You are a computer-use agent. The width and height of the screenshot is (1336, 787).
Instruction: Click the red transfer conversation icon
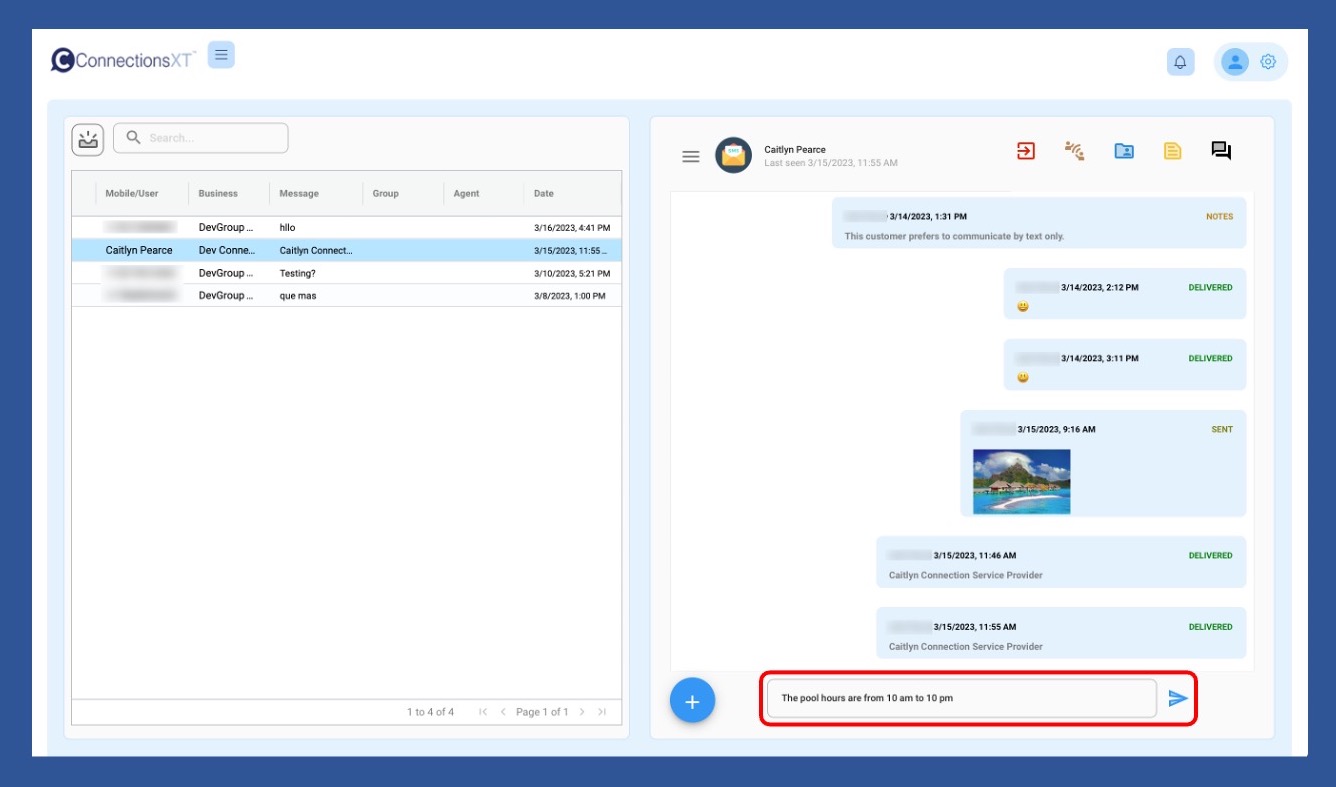click(1026, 151)
